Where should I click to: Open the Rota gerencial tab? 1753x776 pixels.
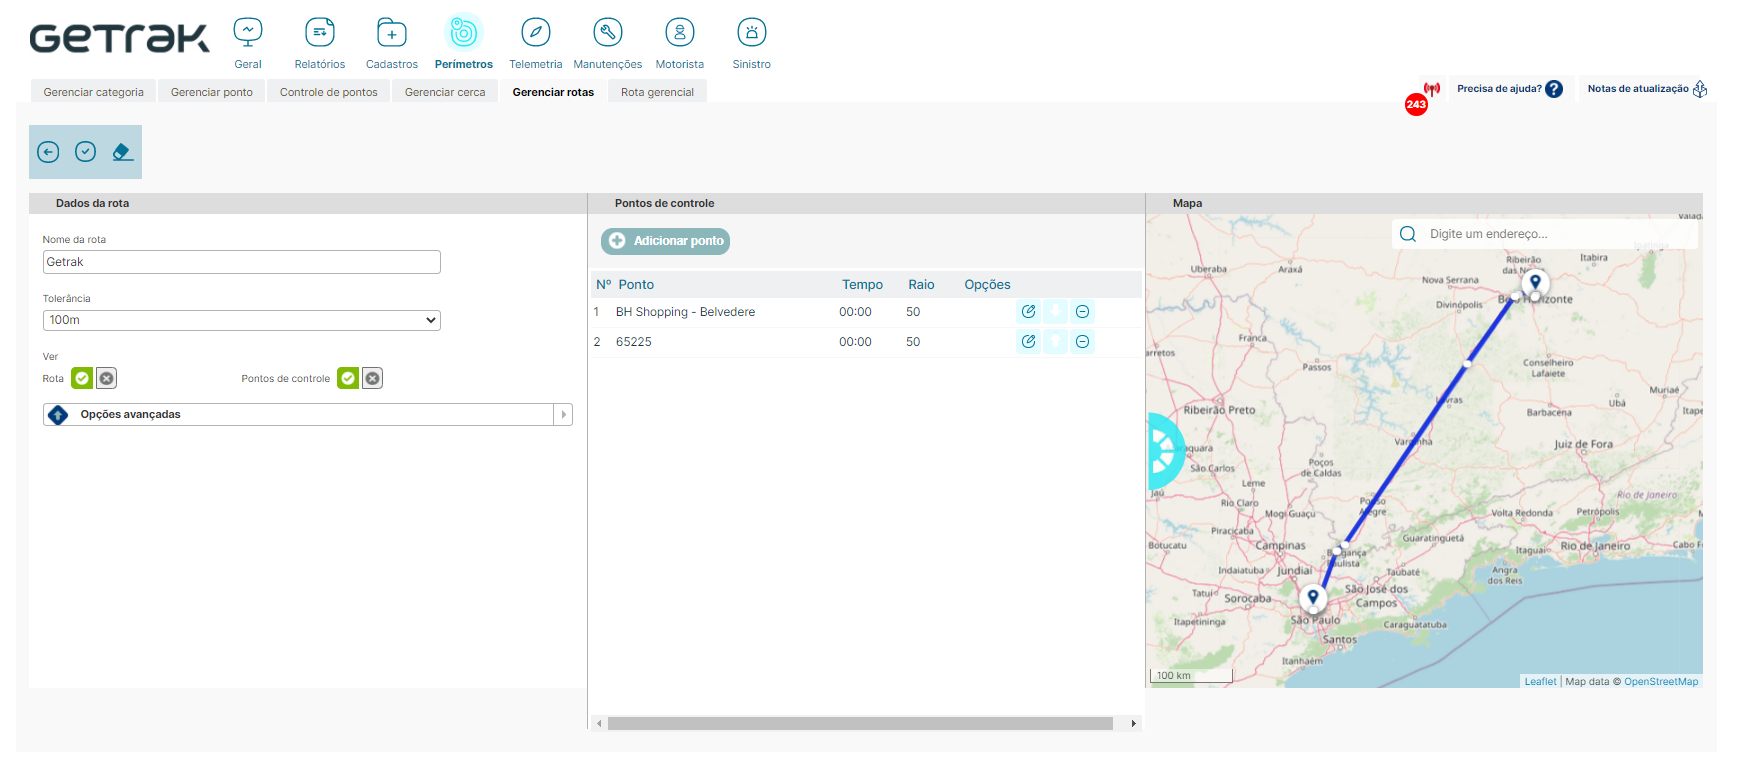[x=657, y=92]
